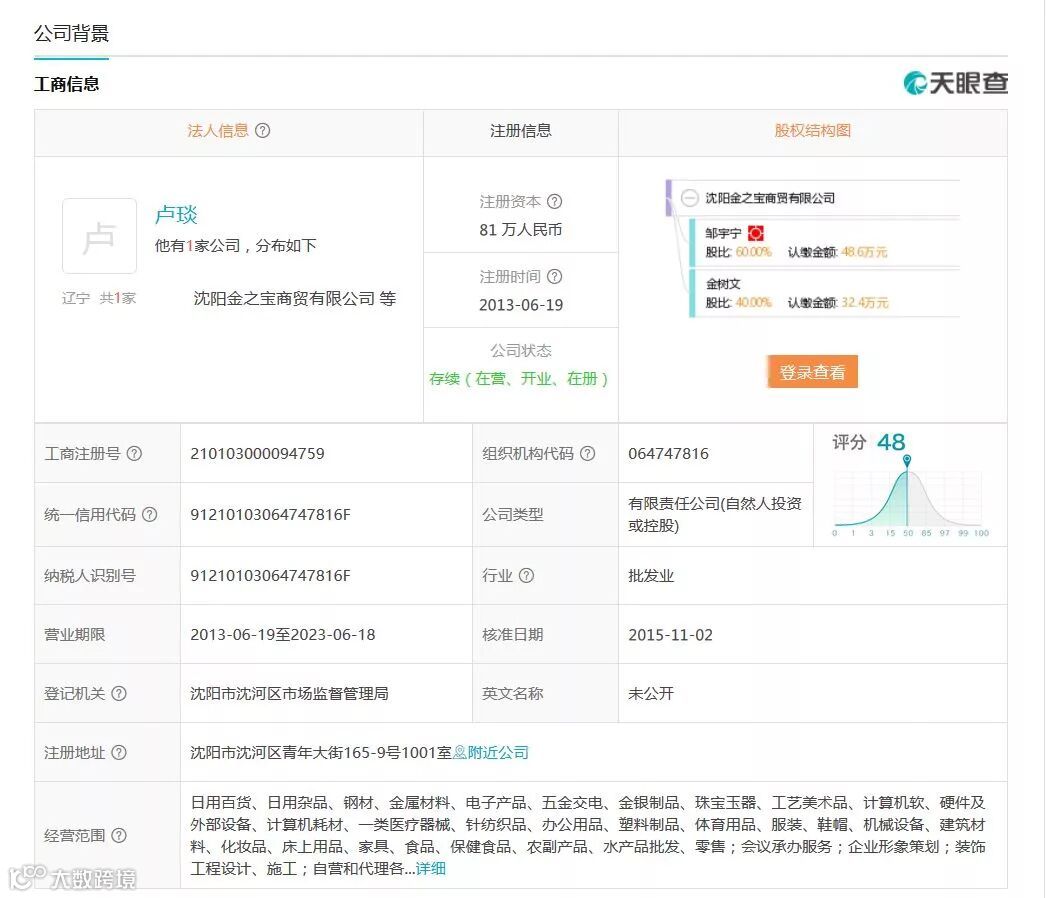Open the 公司背景 tab
Screen dimensions: 1046x898
[x=71, y=33]
